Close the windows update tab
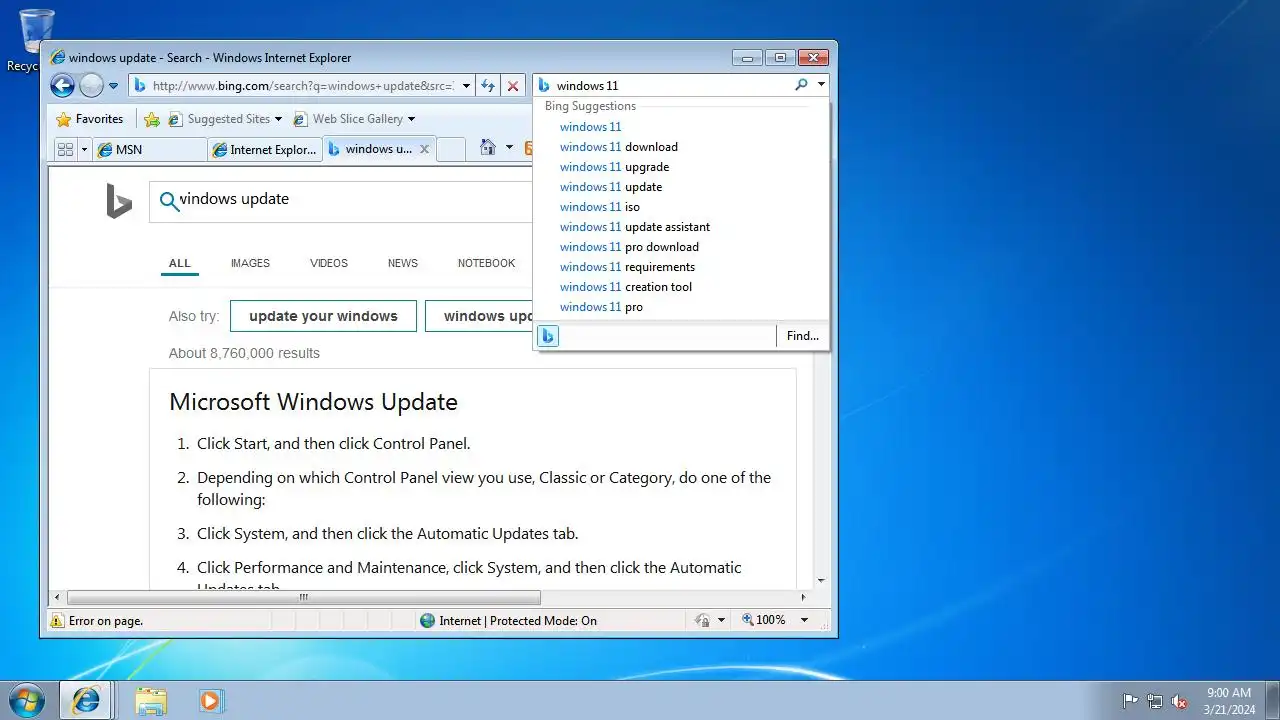Image resolution: width=1280 pixels, height=720 pixels. [424, 149]
